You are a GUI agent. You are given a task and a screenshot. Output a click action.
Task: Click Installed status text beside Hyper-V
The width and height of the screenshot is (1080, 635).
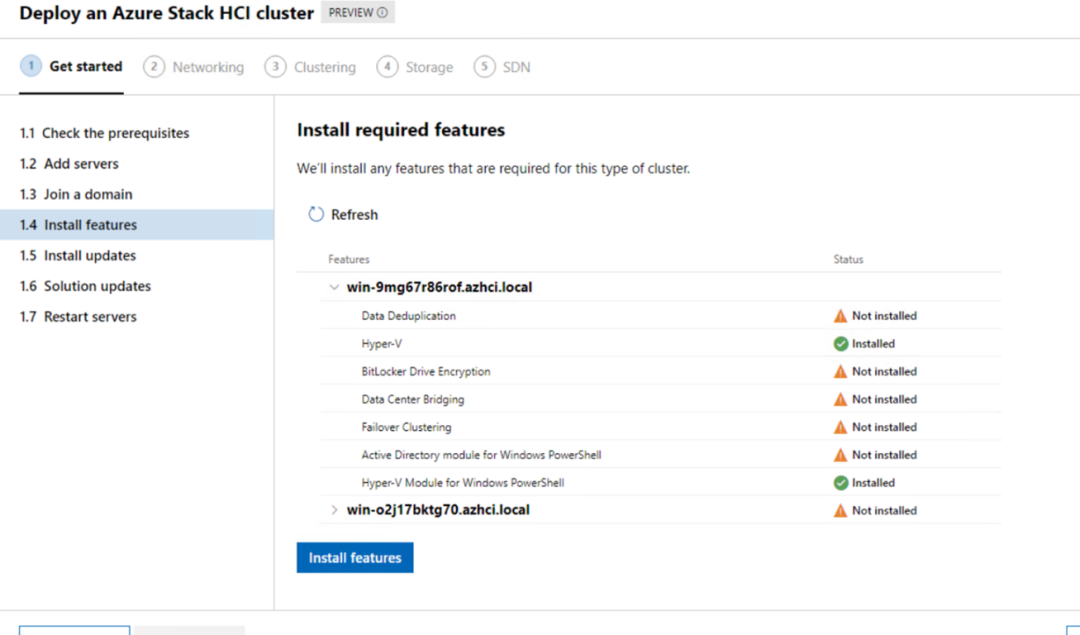[873, 344]
